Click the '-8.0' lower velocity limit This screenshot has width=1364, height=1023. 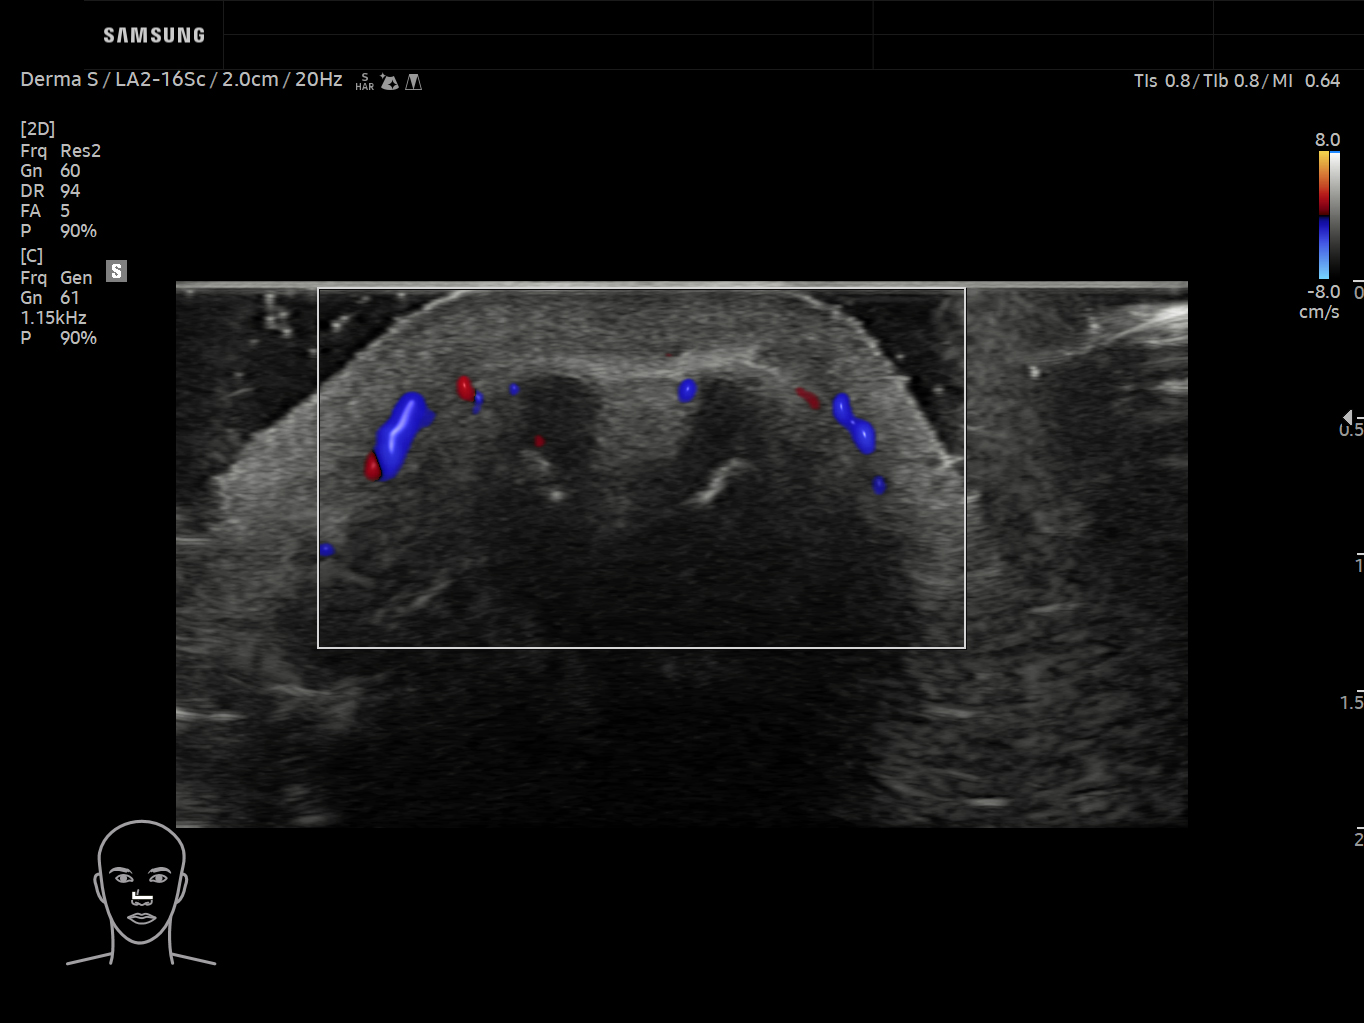pyautogui.click(x=1324, y=292)
